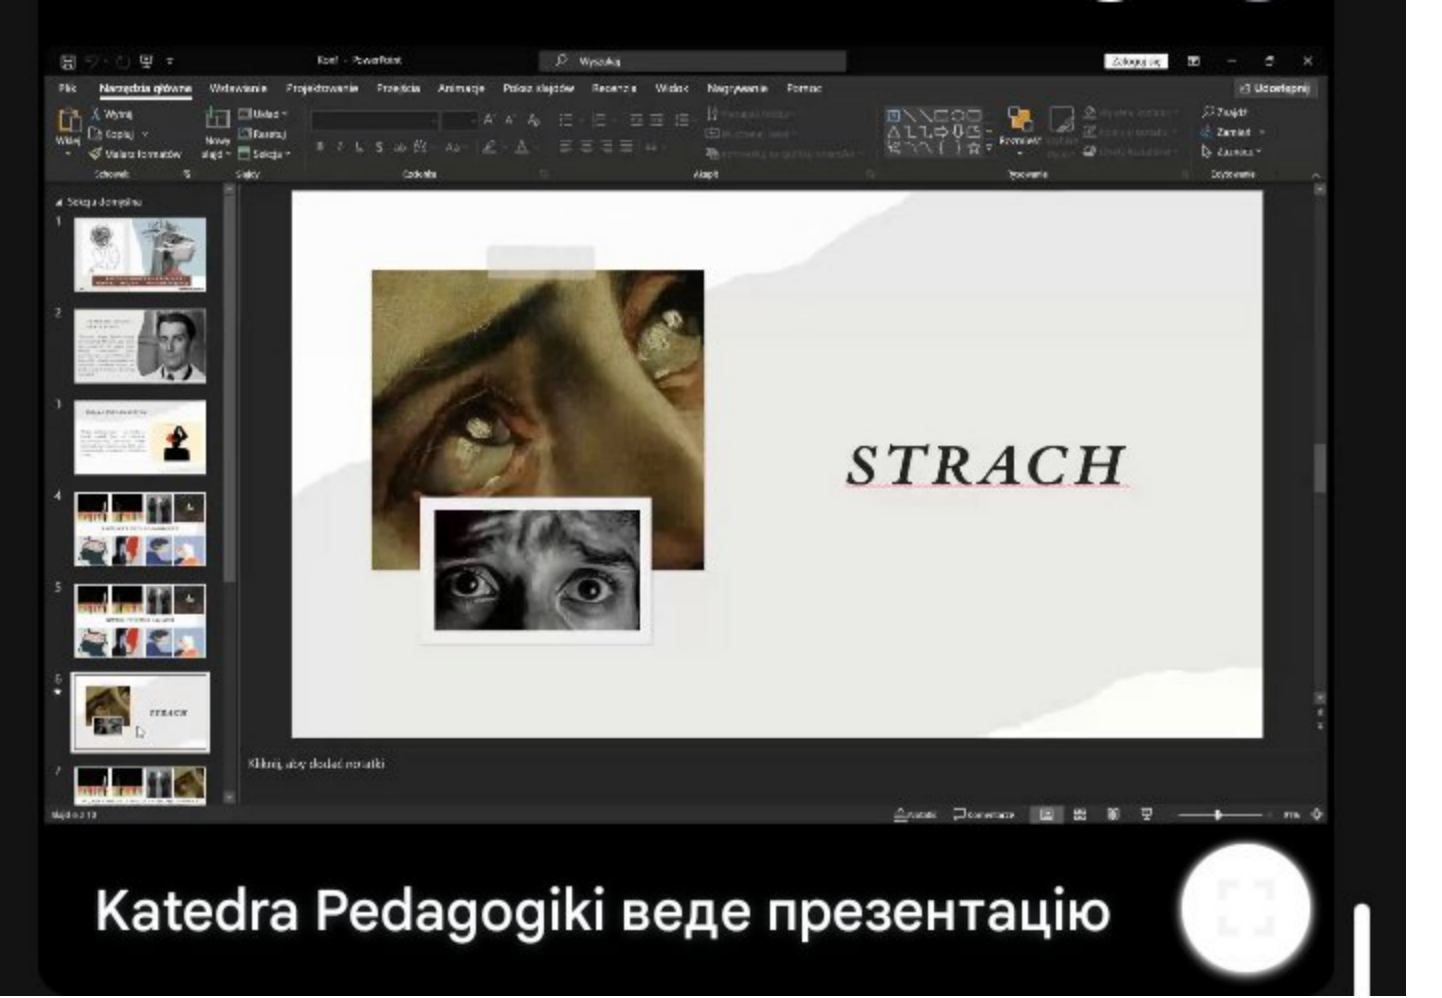Image resolution: width=1442 pixels, height=998 pixels.
Task: Click the zoom slider in status bar
Action: click(x=1218, y=814)
